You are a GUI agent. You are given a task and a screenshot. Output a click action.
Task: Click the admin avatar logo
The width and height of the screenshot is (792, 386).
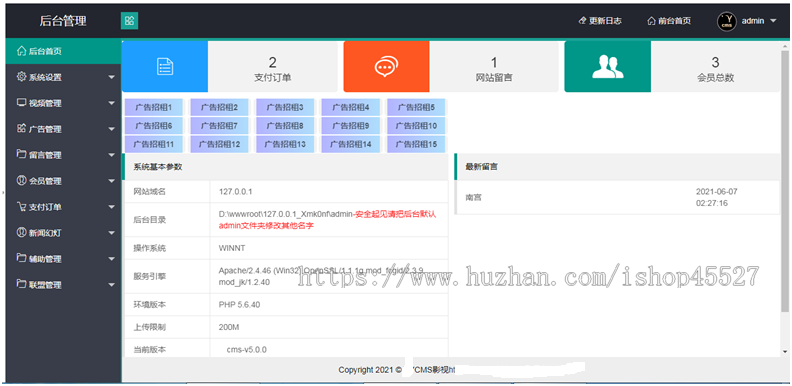726,21
